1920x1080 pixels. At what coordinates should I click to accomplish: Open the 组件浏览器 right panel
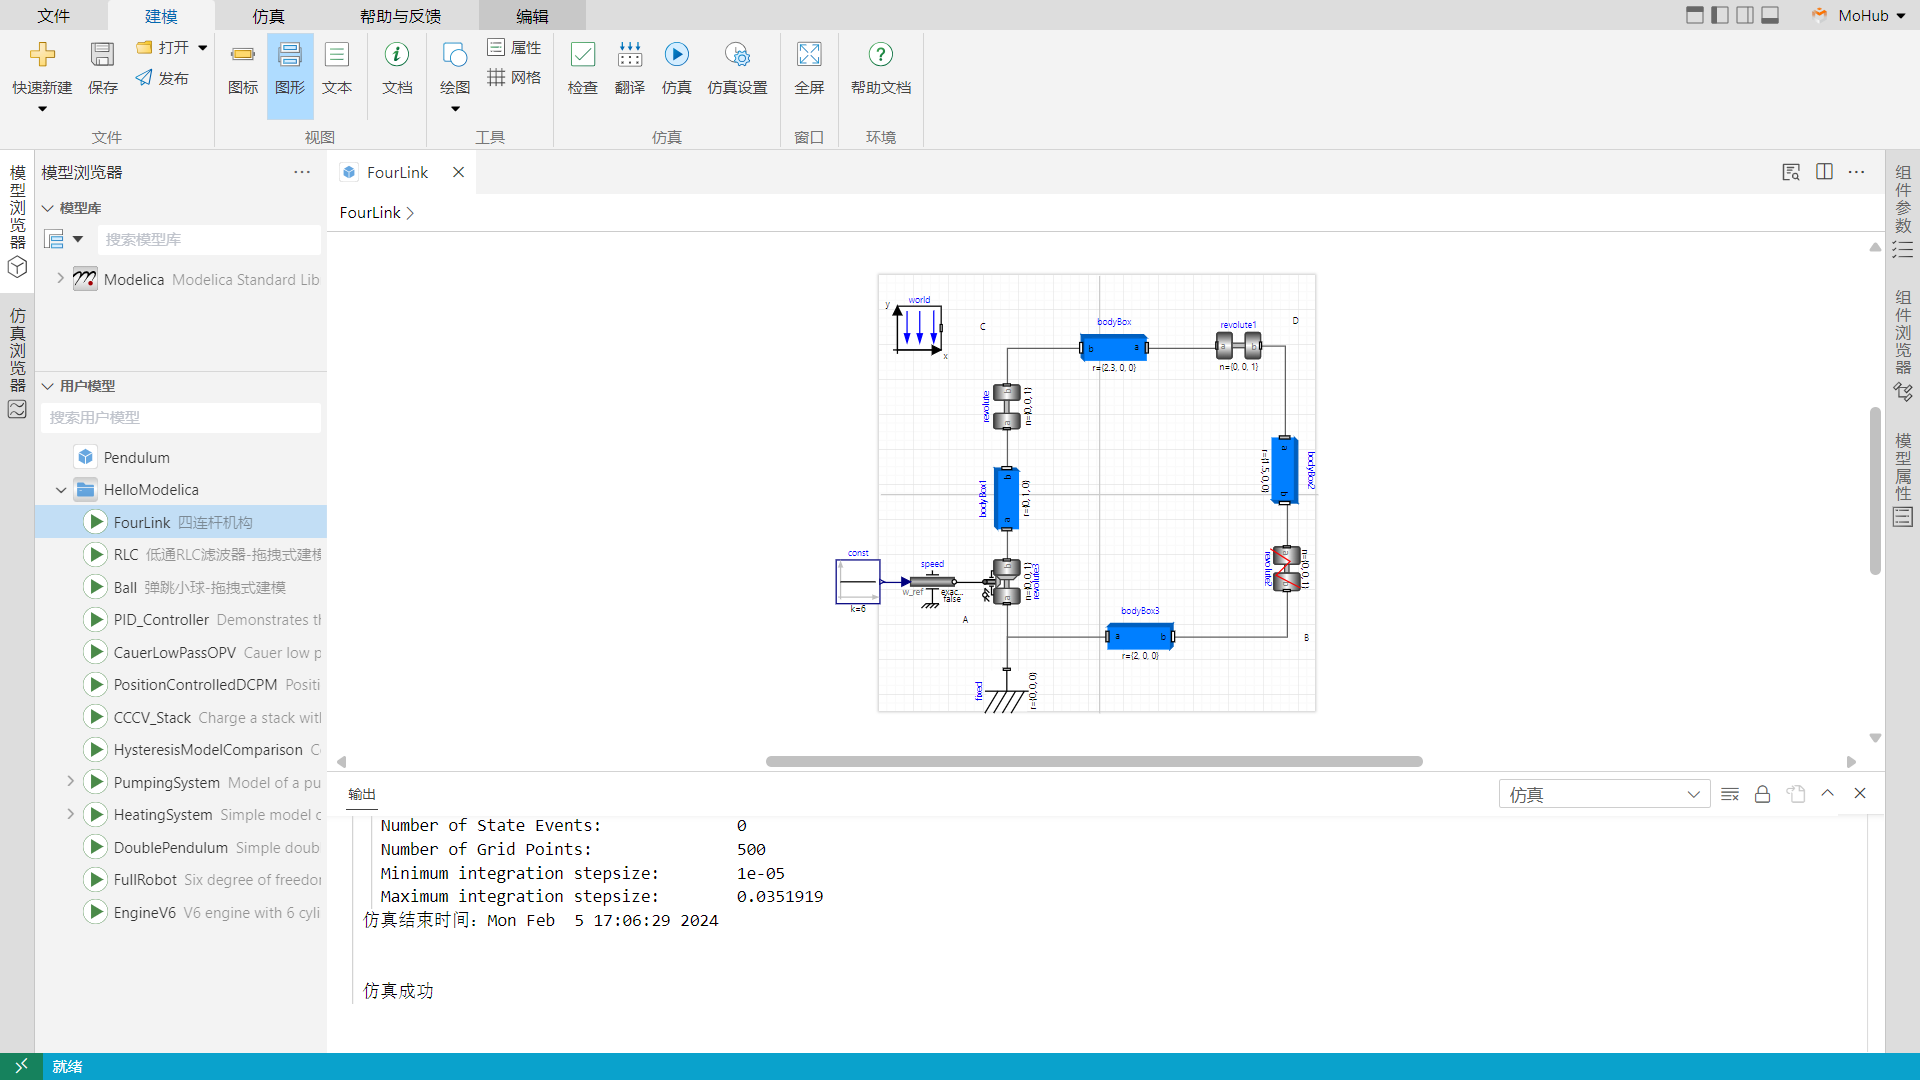pyautogui.click(x=1903, y=345)
